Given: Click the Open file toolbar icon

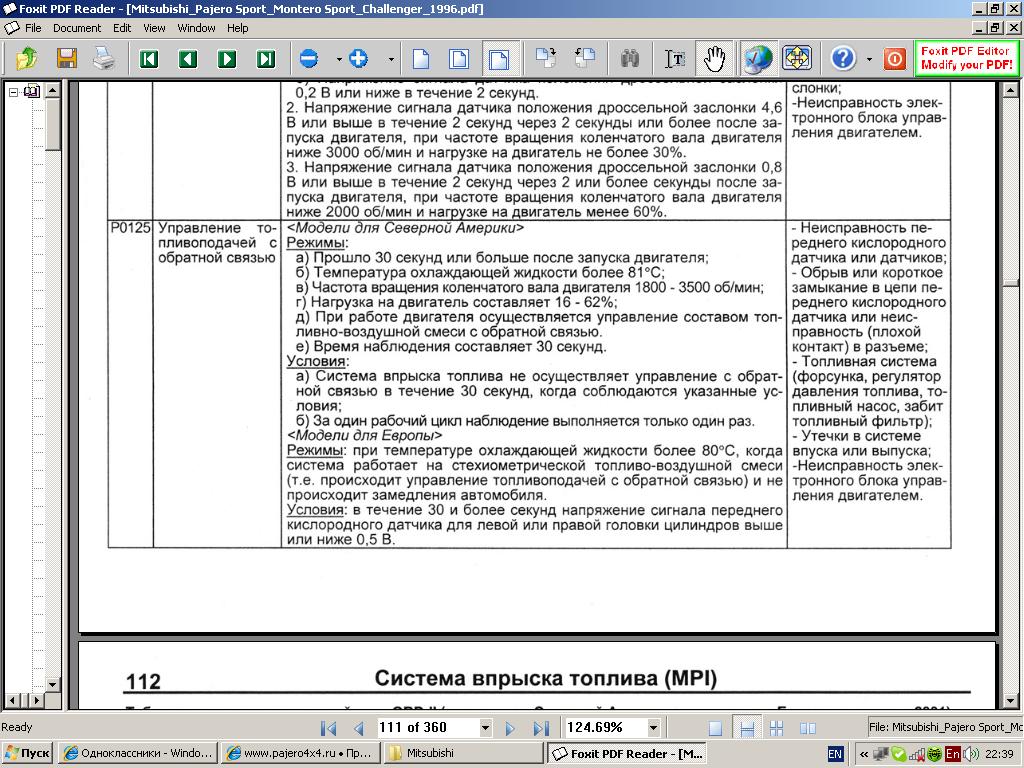Looking at the screenshot, I should pos(27,59).
